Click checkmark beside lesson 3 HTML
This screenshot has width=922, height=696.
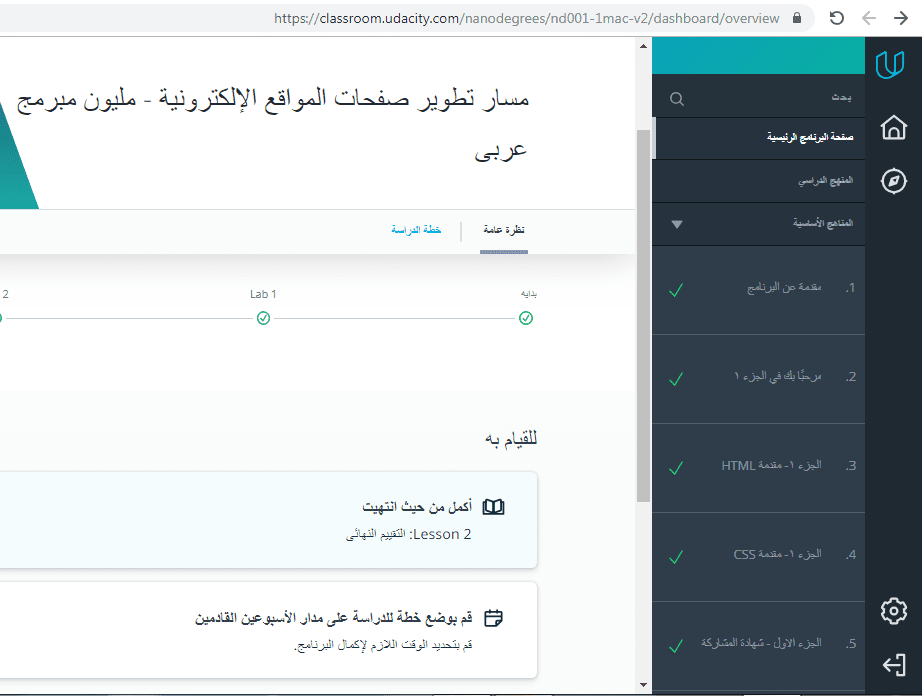(x=676, y=468)
